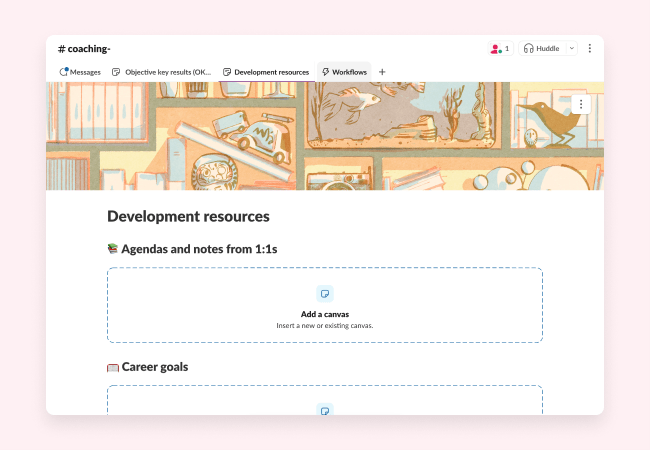Viewport: 650px width, 450px height.
Task: Open canvas banner three-dot menu
Action: (582, 103)
